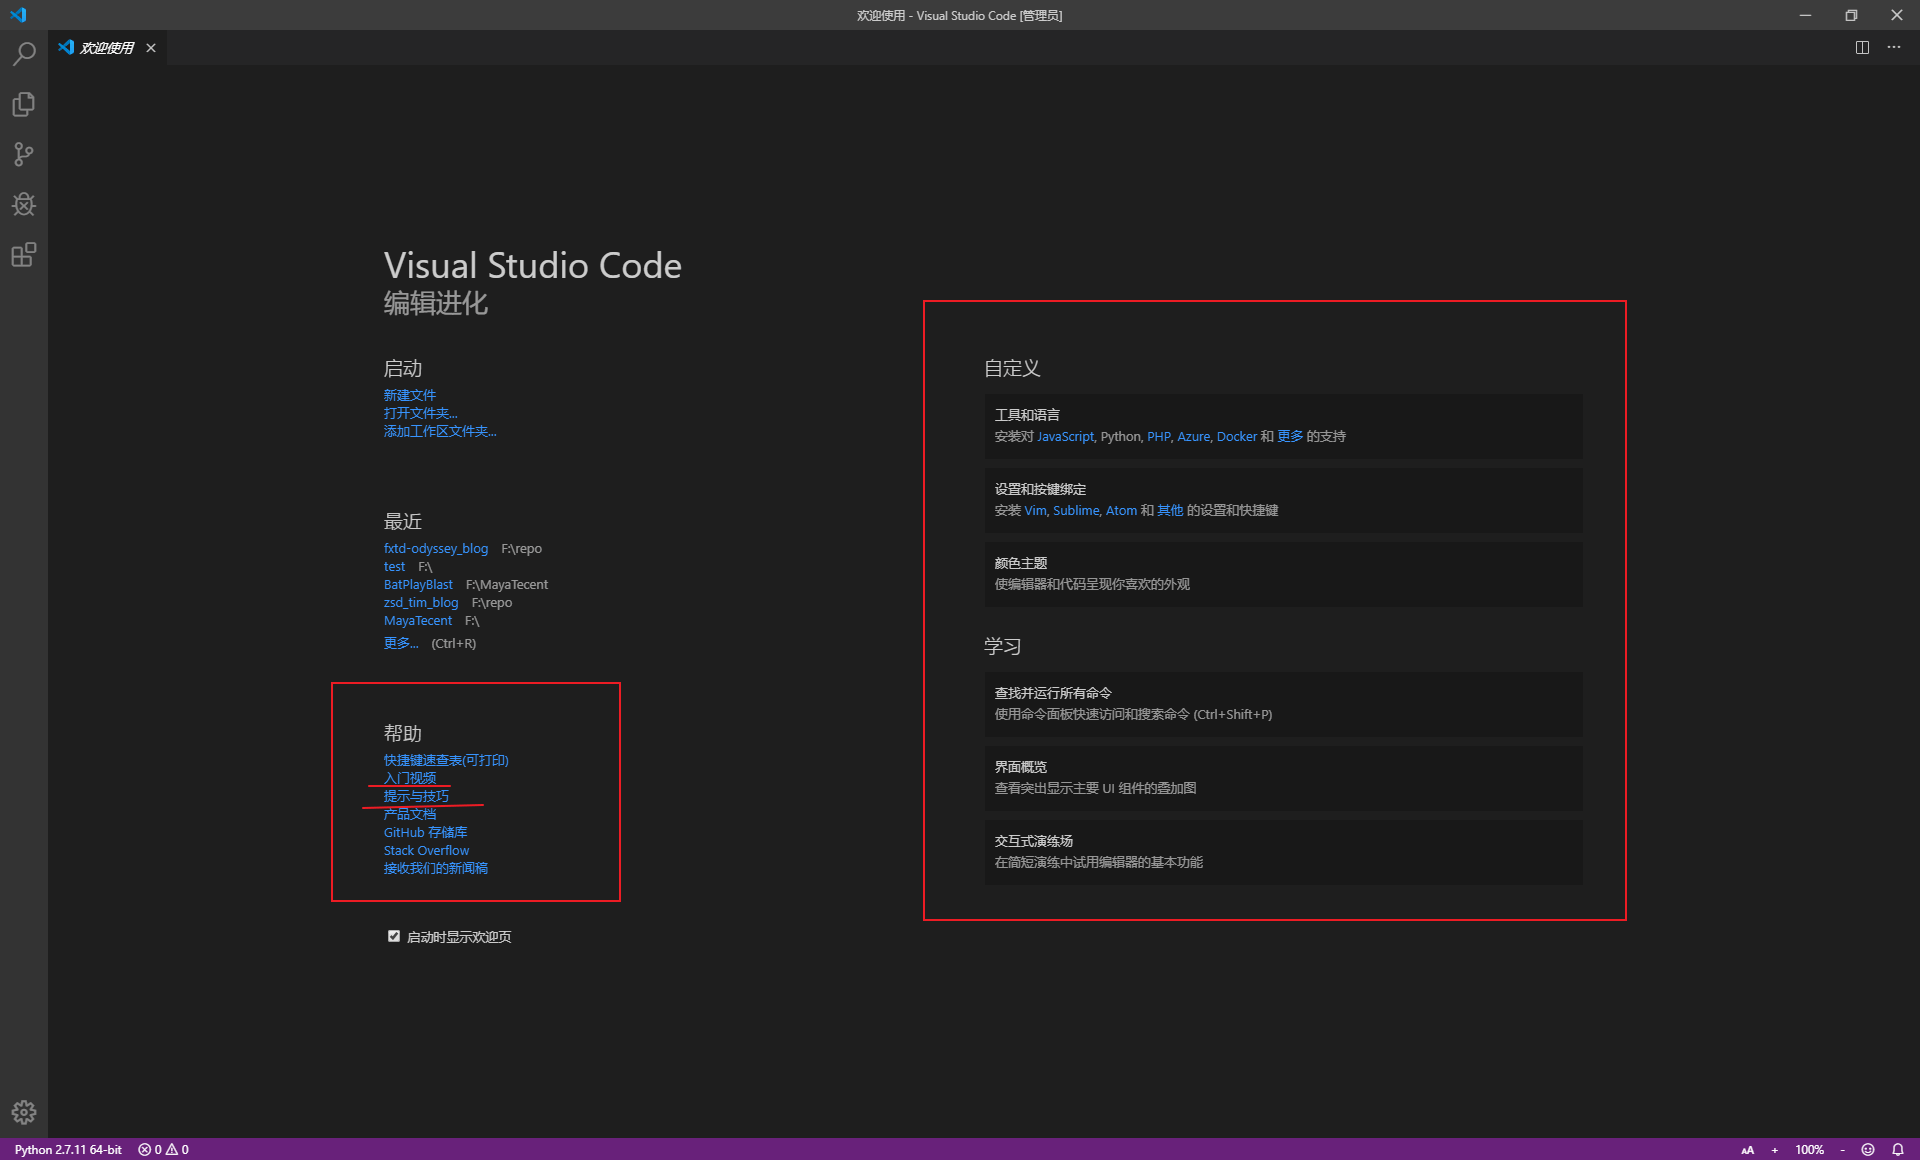This screenshot has height=1160, width=1920.
Task: Open the GitHub 存储库 link
Action: pos(426,832)
